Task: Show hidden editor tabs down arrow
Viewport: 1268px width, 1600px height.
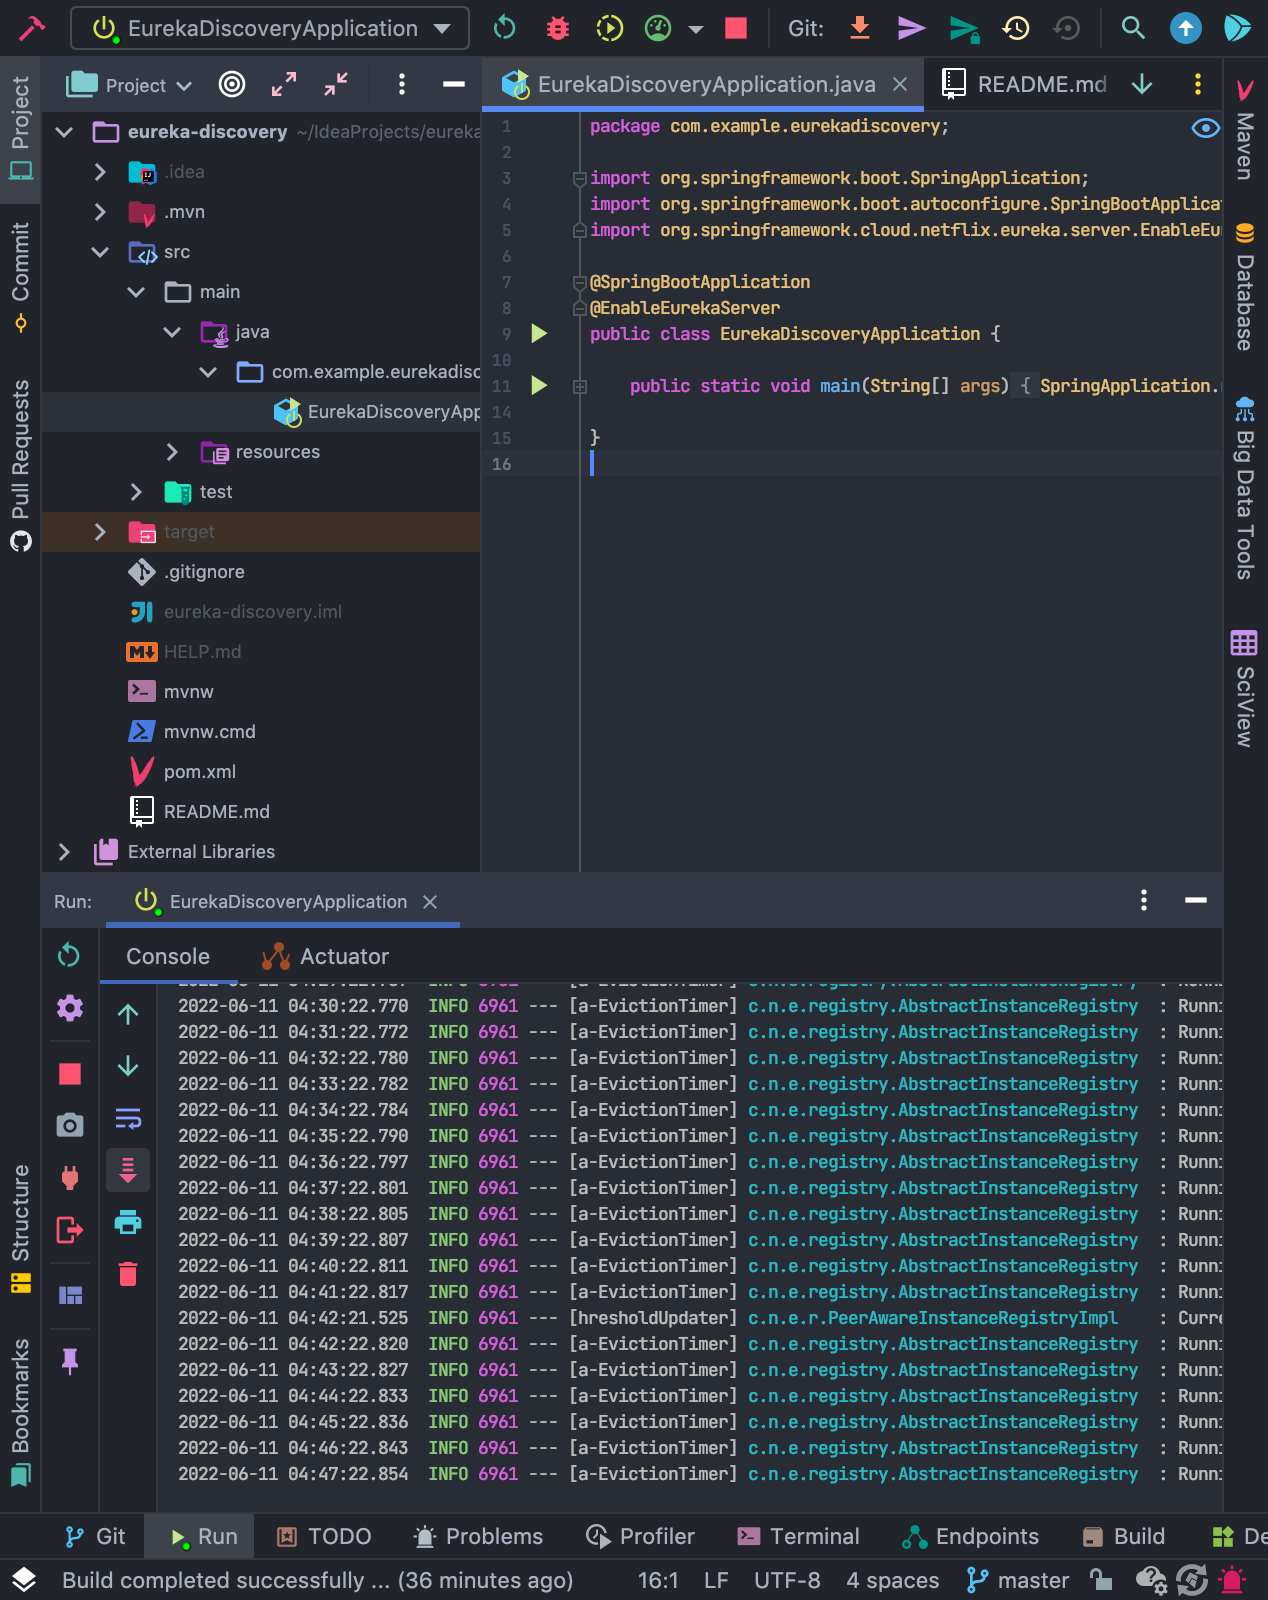Action: 1142,85
